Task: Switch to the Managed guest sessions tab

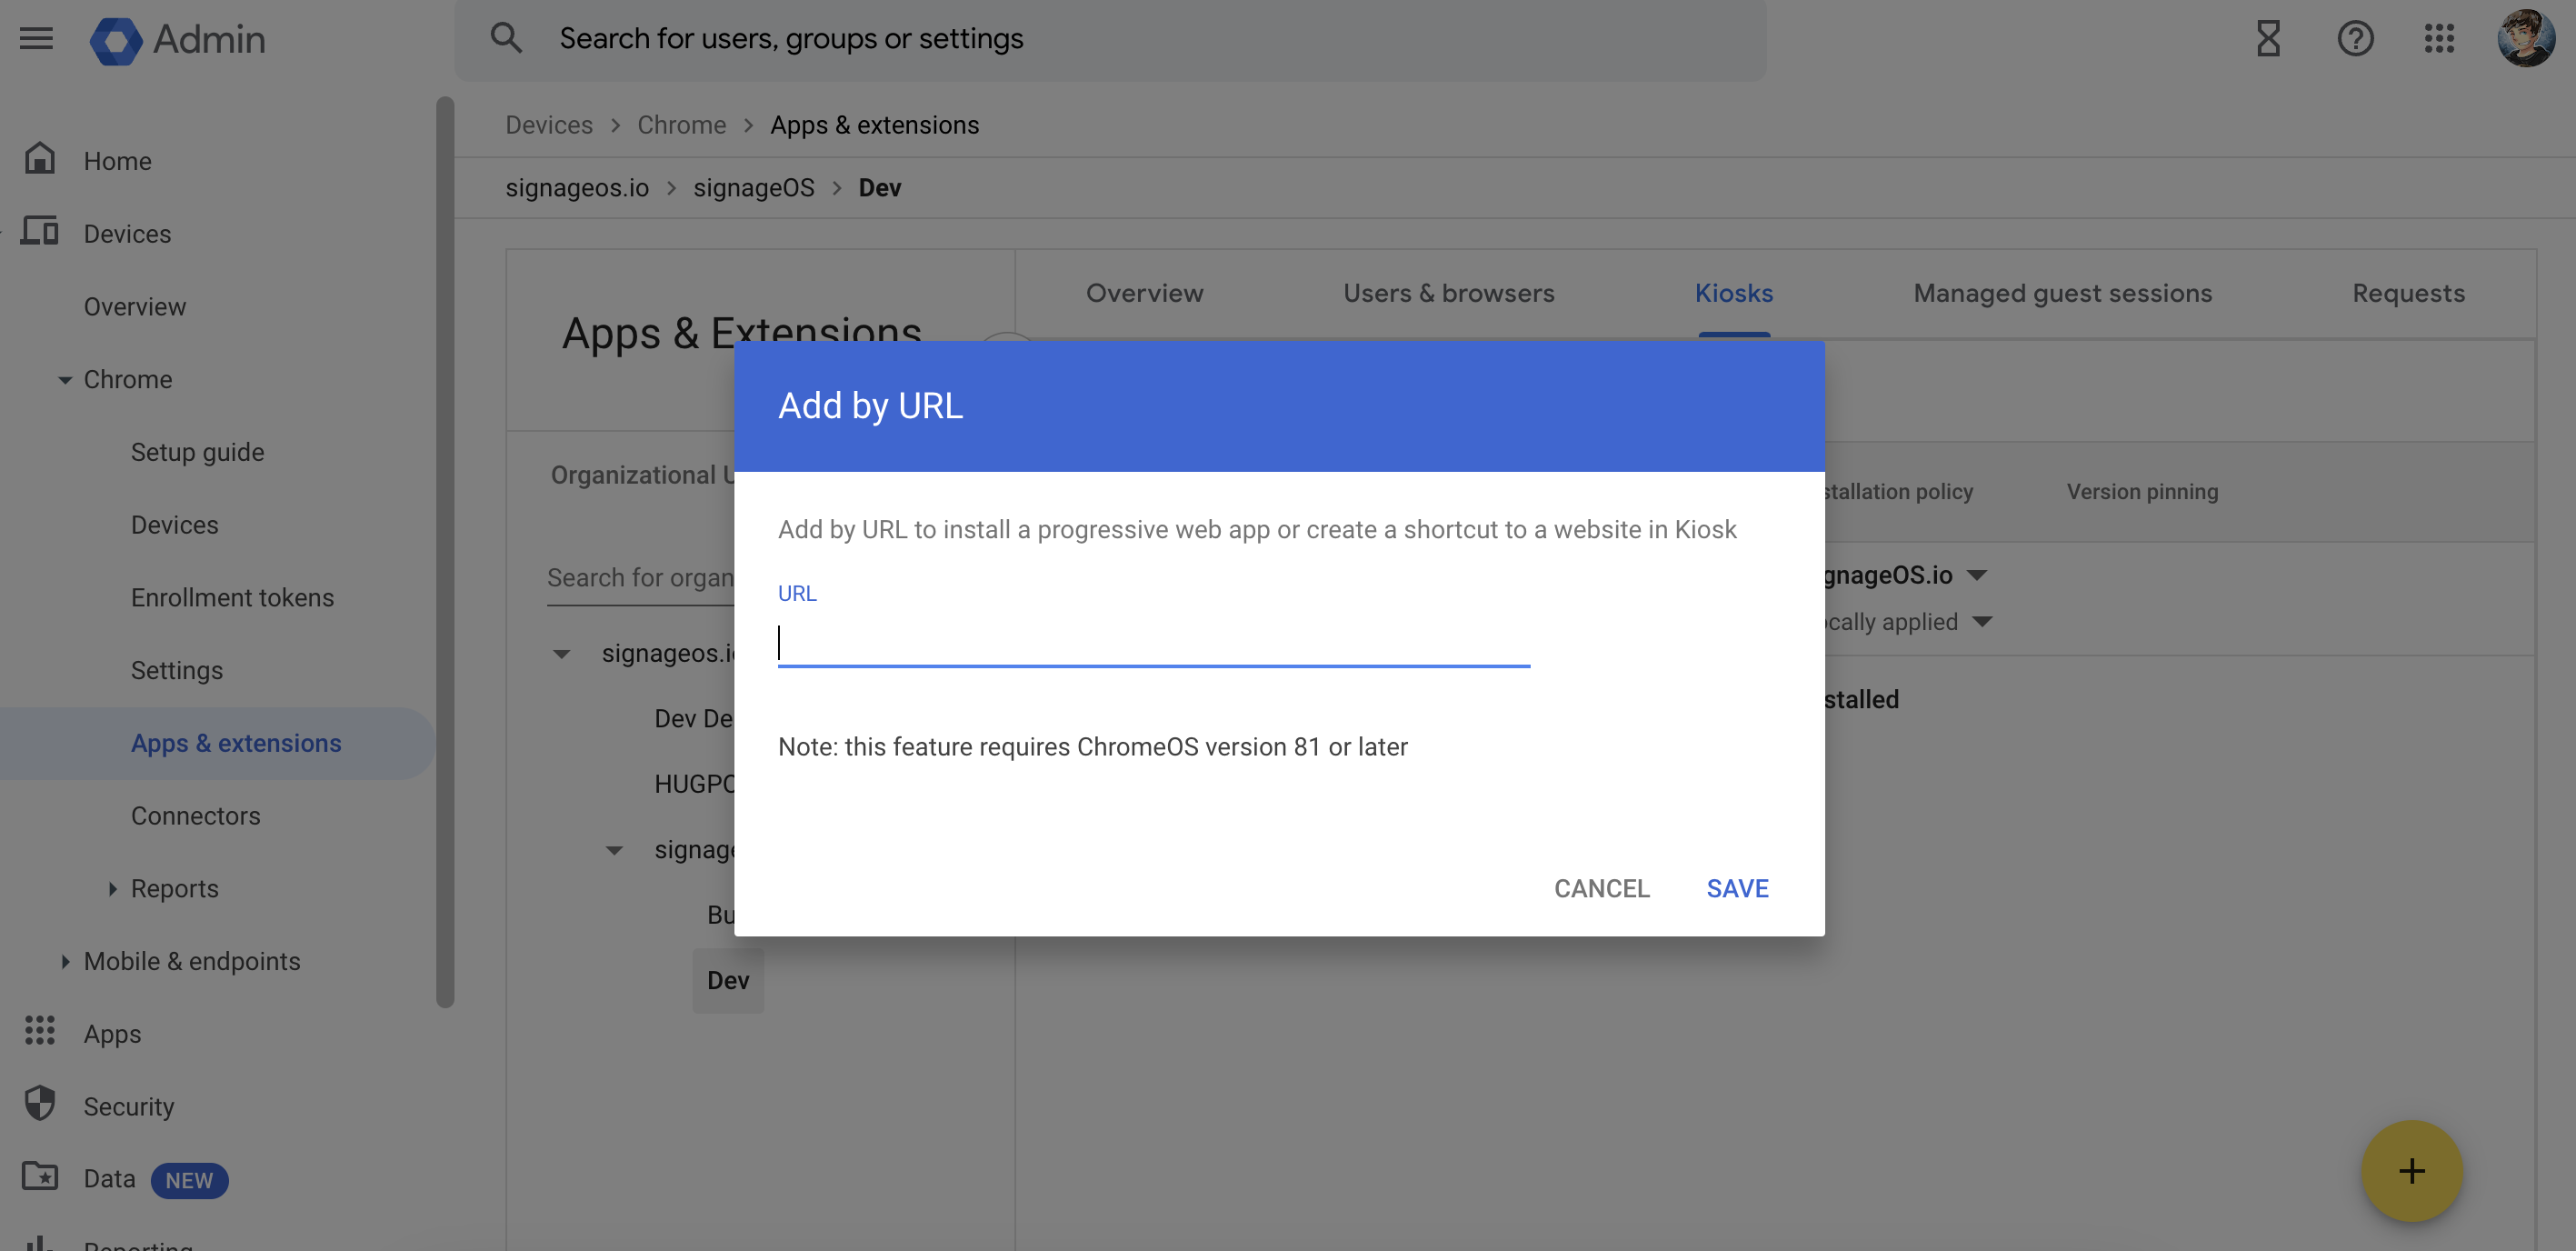Action: (2062, 292)
